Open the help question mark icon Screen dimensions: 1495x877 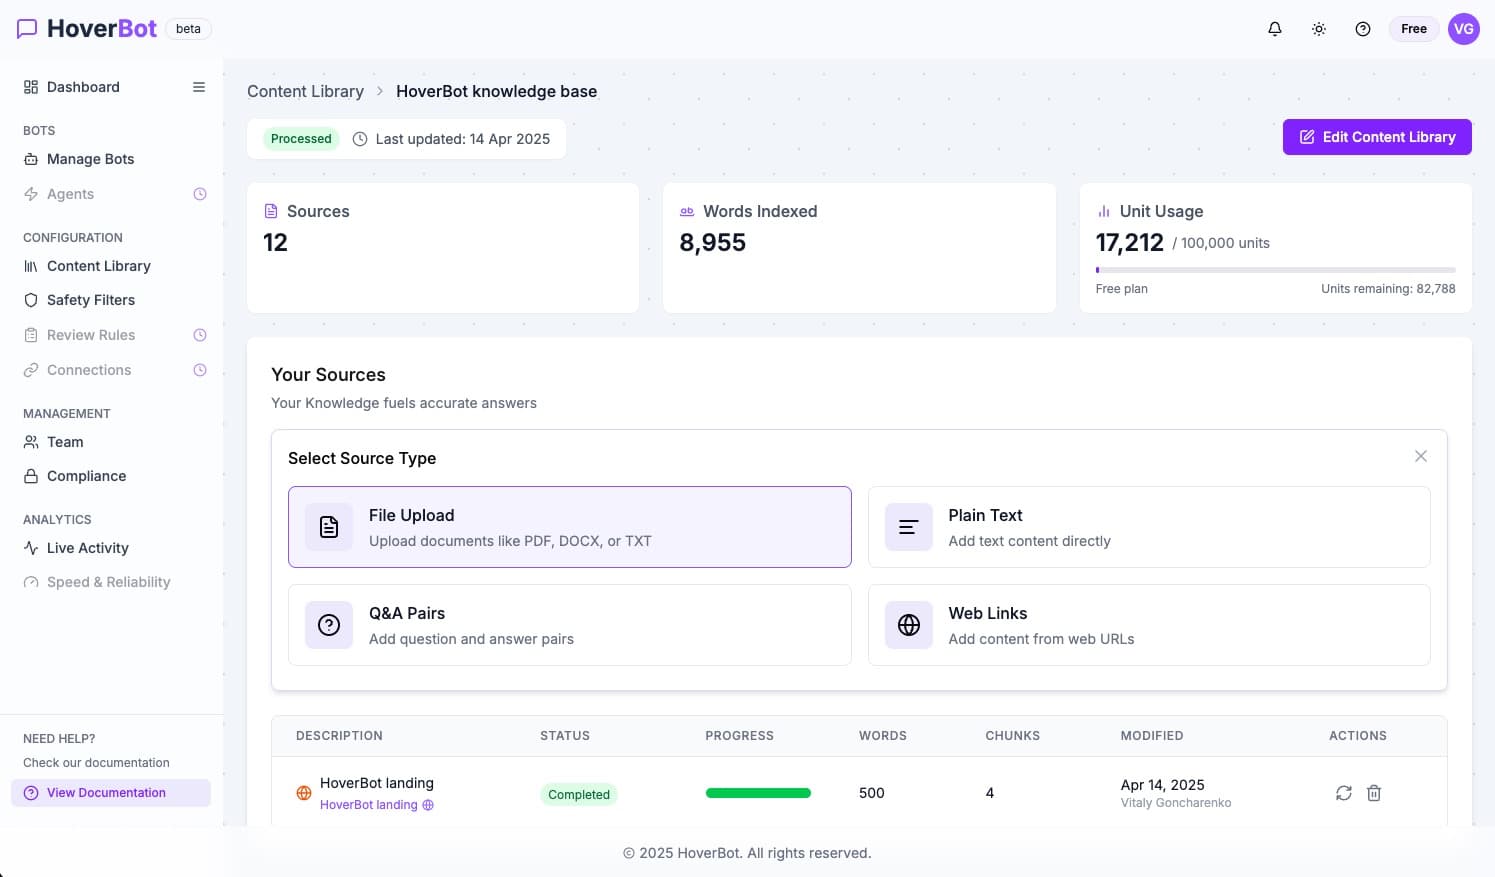[1362, 28]
